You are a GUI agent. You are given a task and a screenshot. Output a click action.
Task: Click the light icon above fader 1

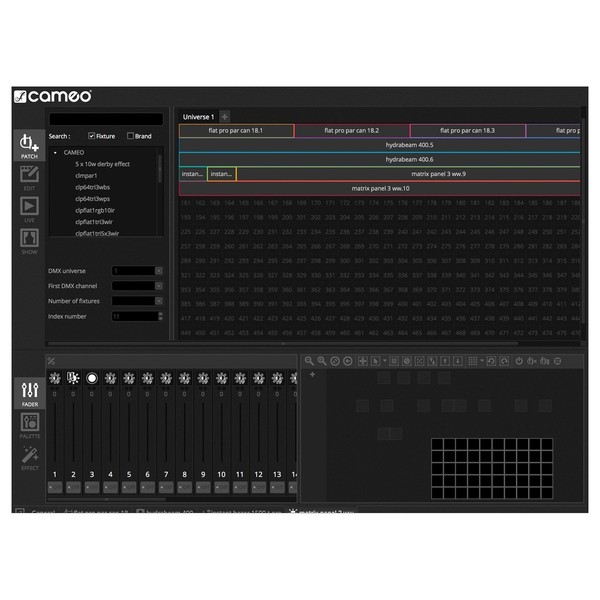(55, 378)
